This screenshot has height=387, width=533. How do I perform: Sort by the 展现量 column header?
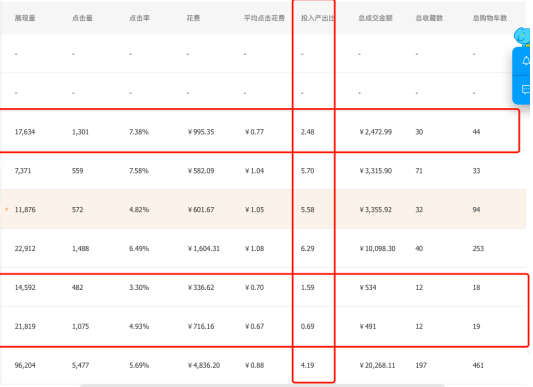25,18
